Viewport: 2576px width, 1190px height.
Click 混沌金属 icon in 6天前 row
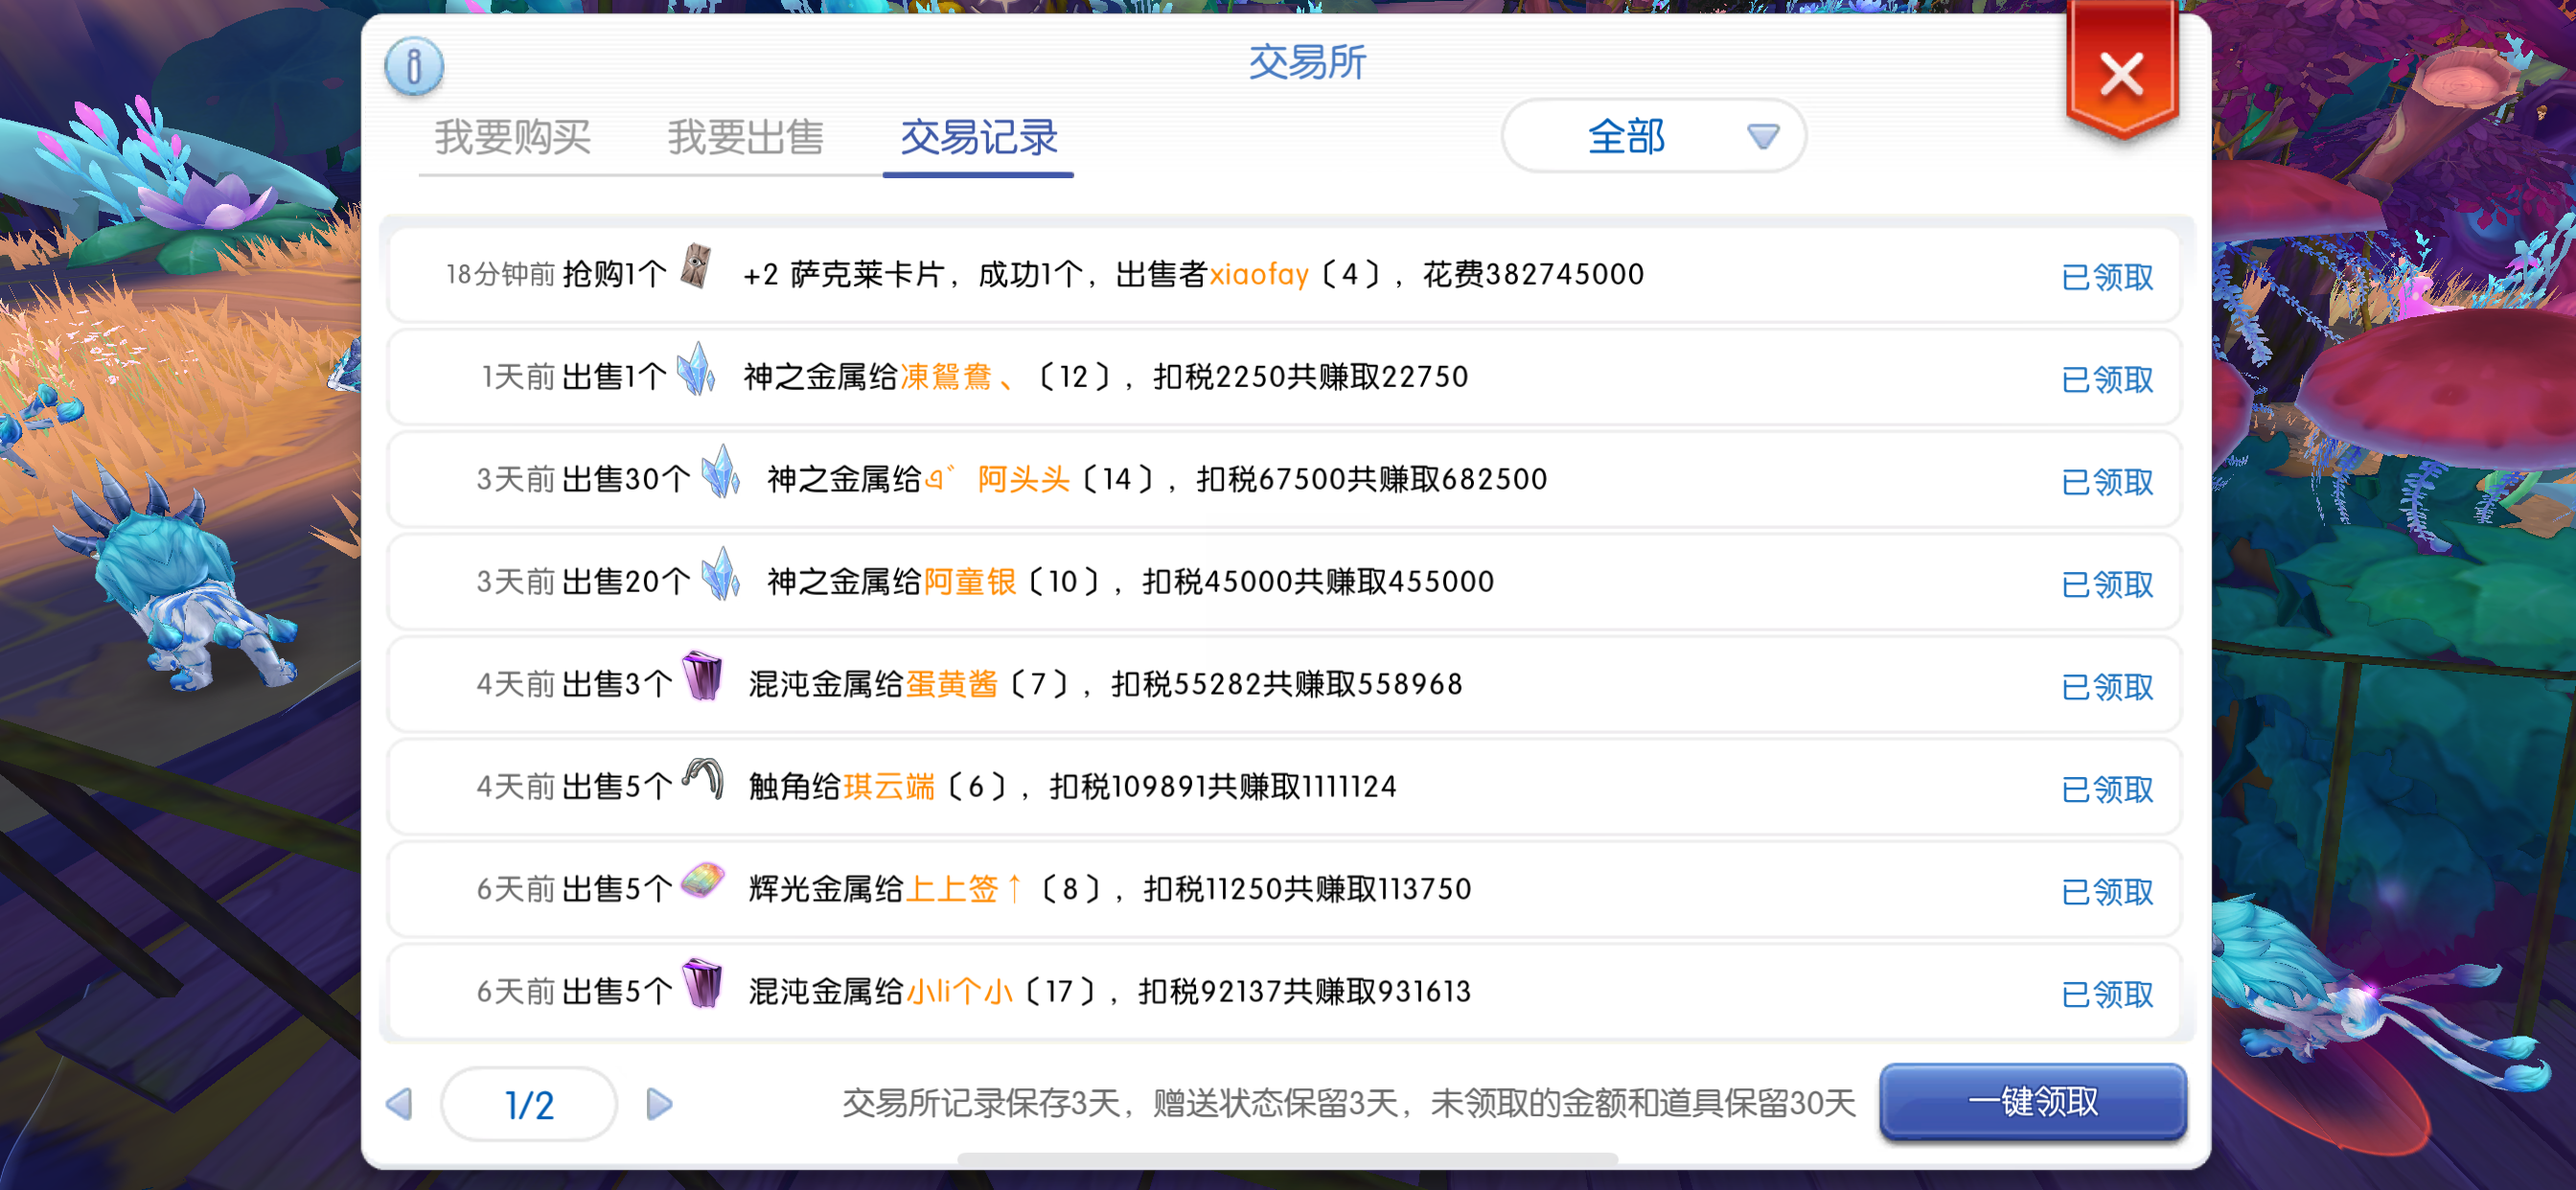(x=702, y=984)
